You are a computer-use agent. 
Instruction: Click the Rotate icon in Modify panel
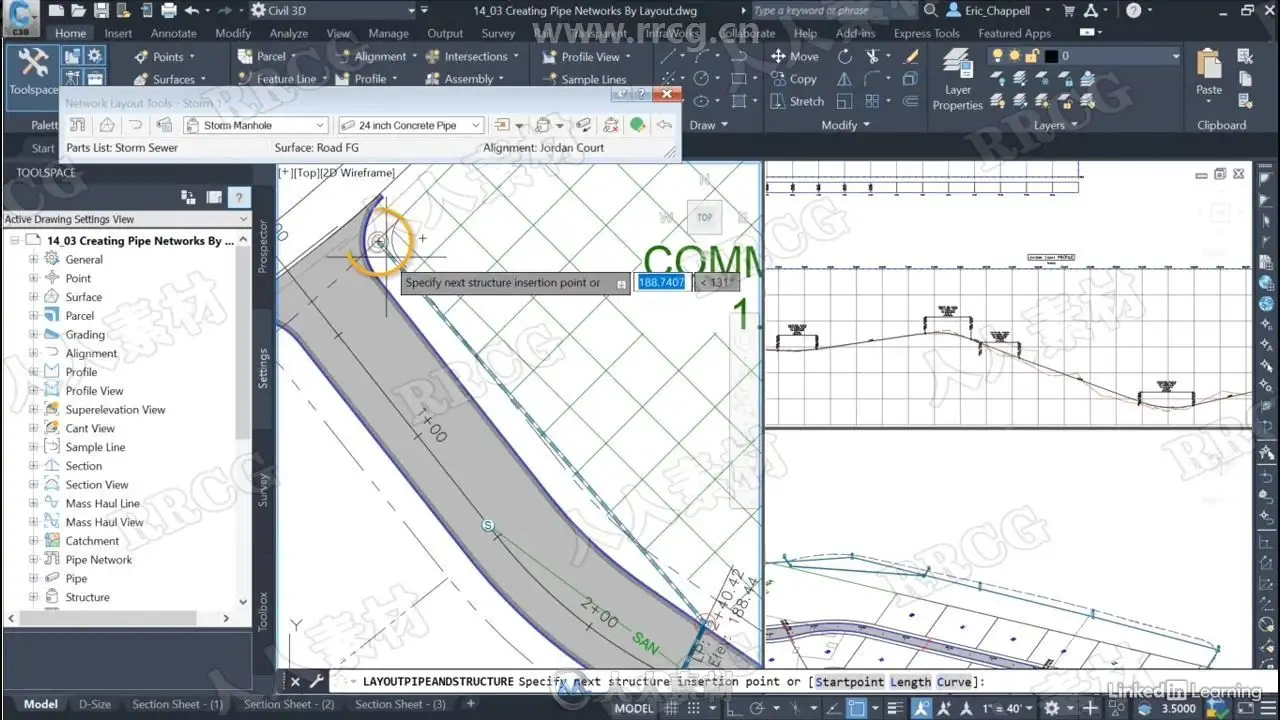point(845,56)
